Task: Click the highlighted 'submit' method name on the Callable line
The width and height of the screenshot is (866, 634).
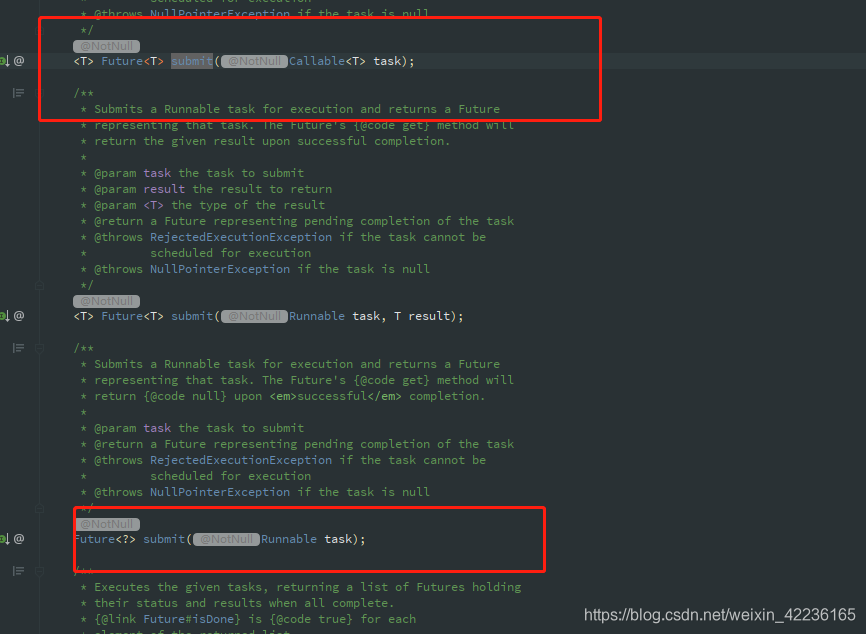Action: click(x=192, y=61)
